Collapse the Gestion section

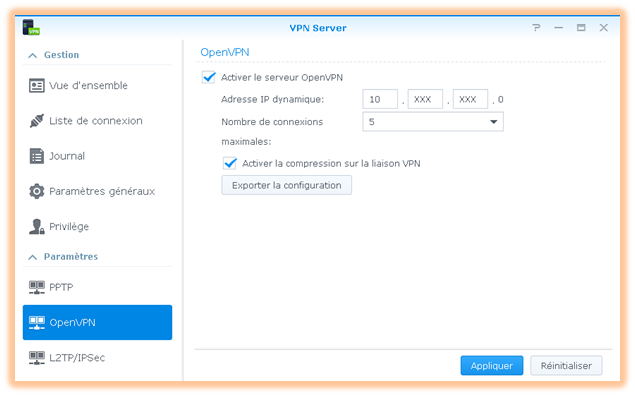click(33, 55)
